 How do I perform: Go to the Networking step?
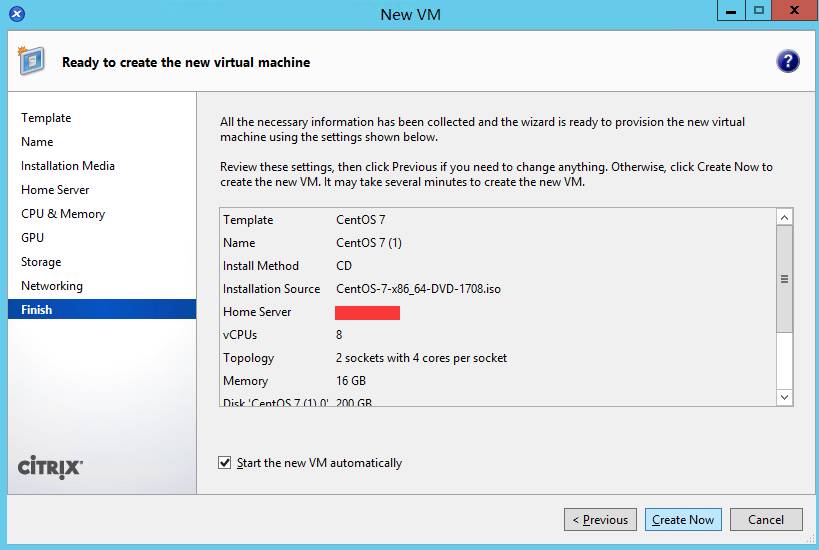[52, 286]
